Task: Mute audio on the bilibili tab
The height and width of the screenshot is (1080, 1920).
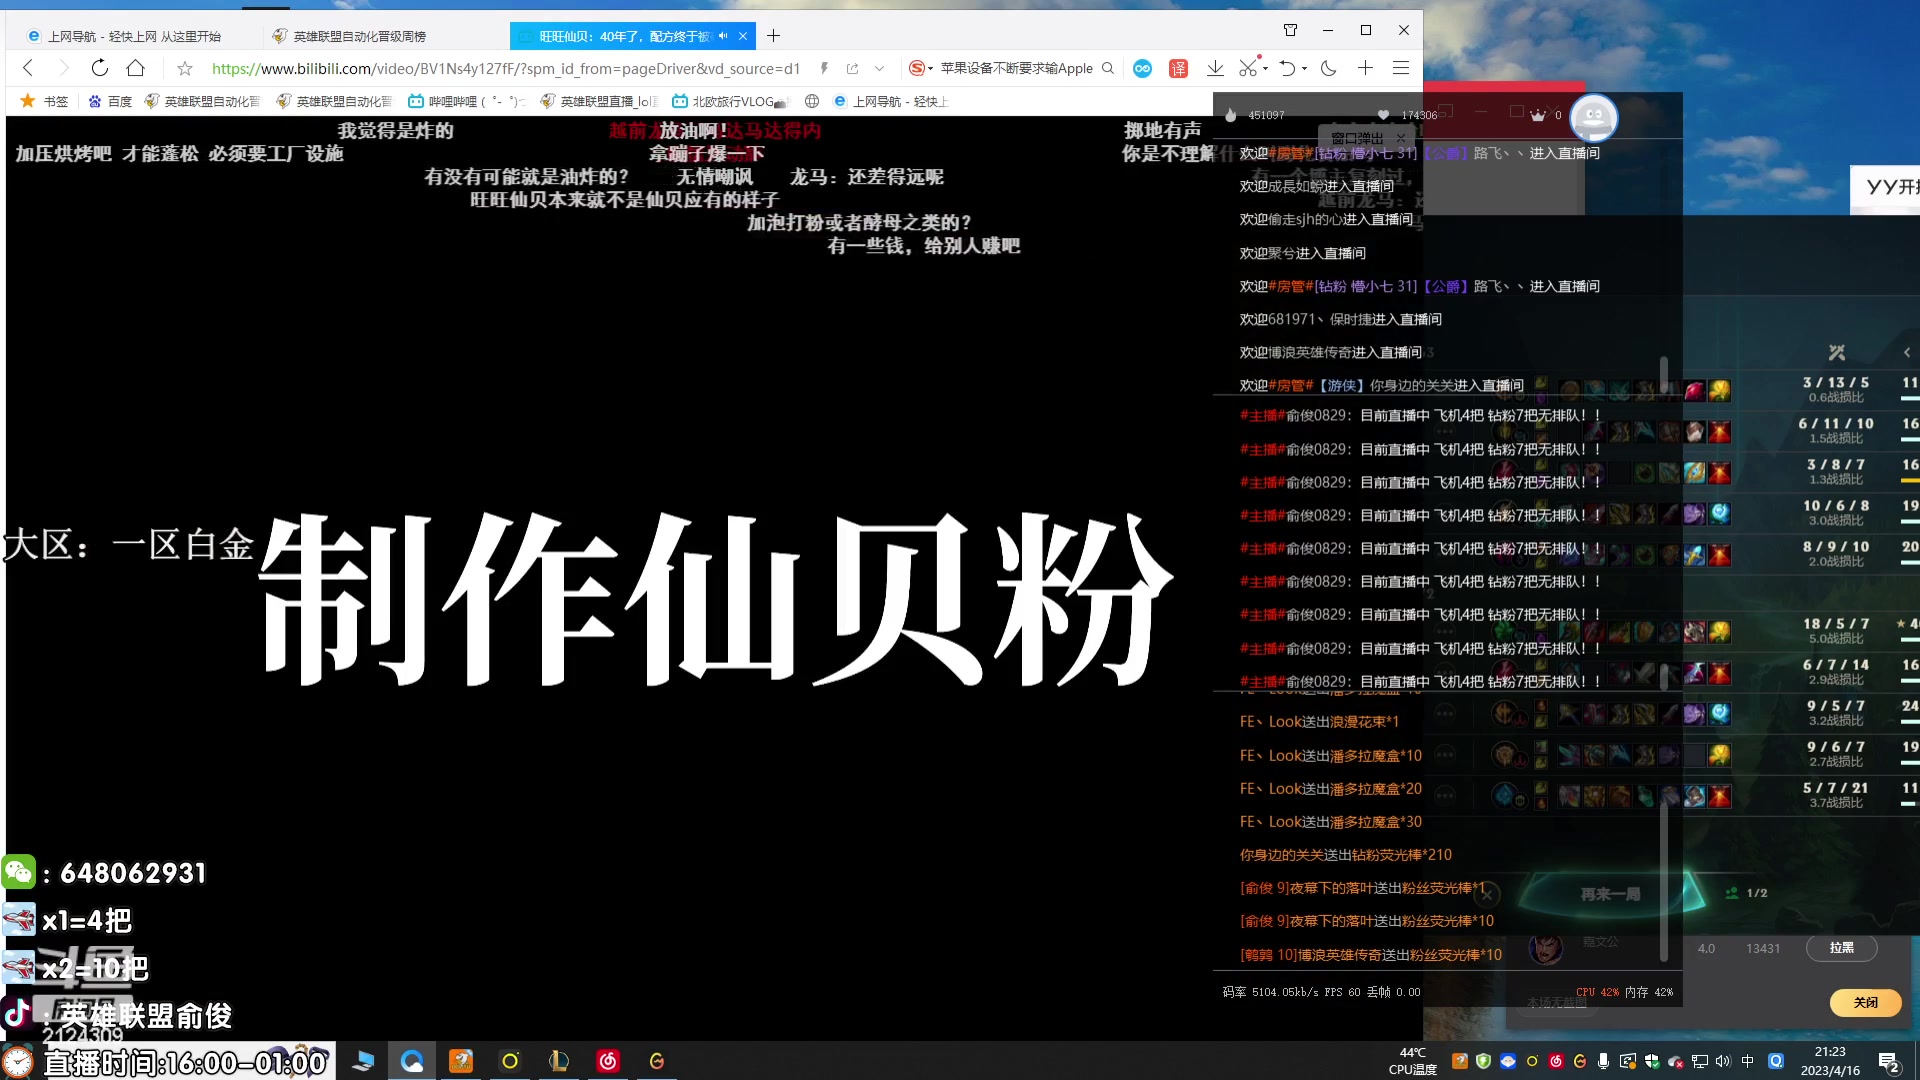Action: coord(723,36)
